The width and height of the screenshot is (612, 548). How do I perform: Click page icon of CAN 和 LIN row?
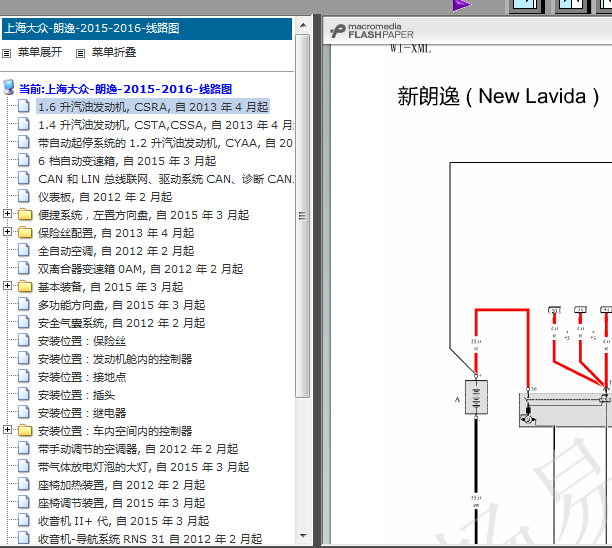point(24,178)
